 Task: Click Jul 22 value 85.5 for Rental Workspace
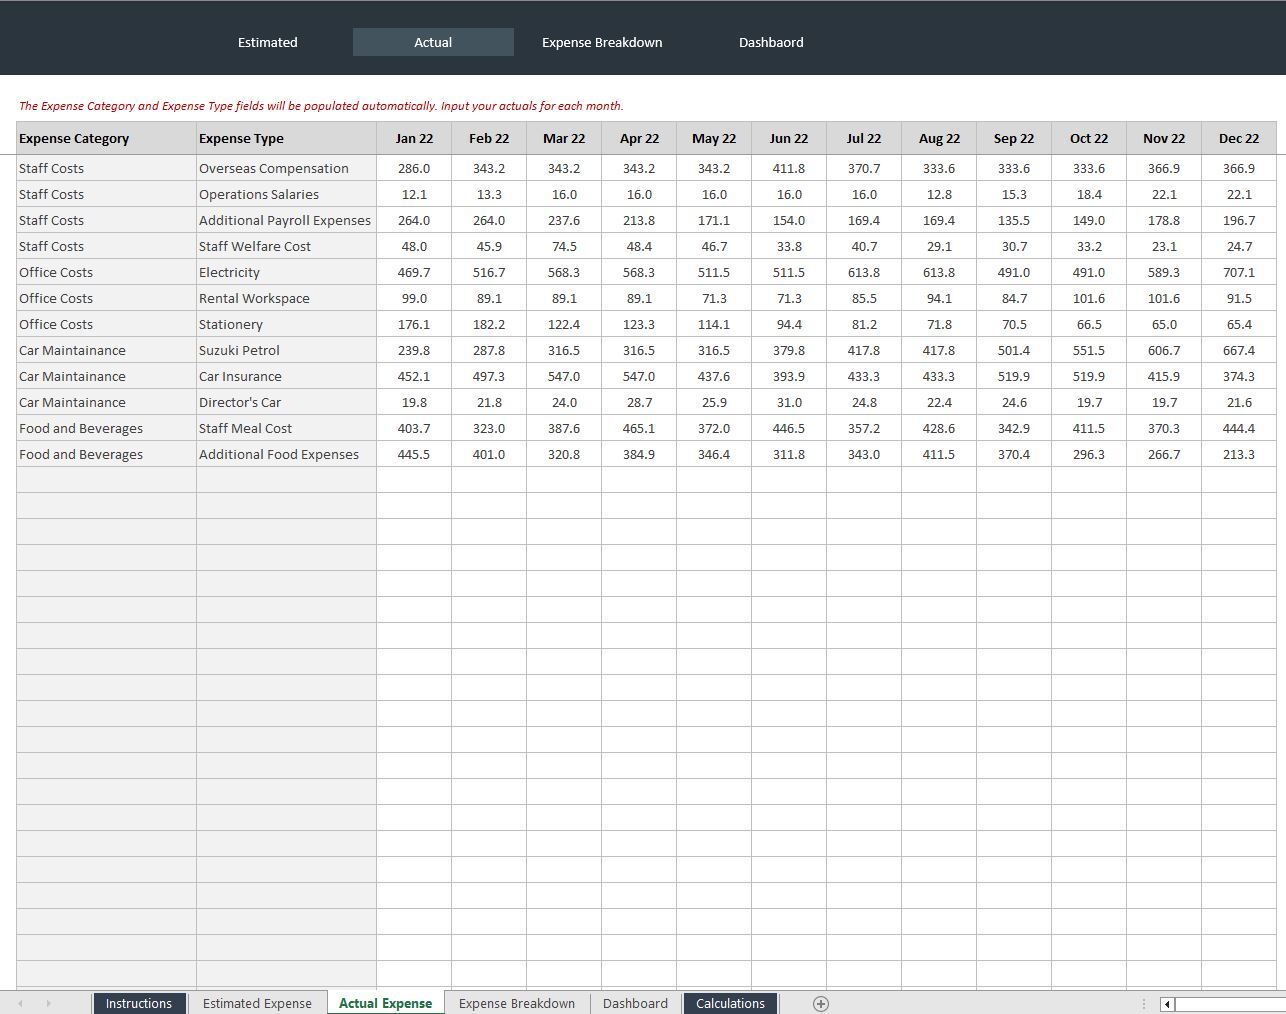click(x=864, y=298)
